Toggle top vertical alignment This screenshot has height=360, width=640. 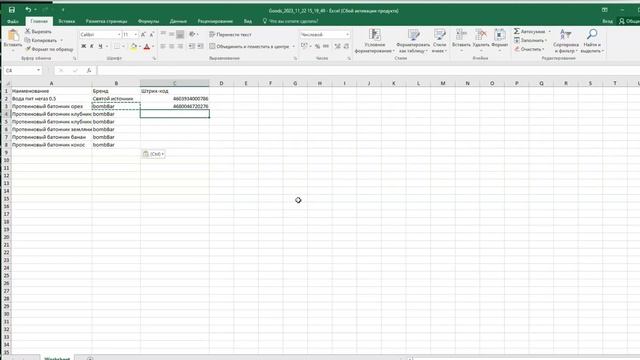163,35
